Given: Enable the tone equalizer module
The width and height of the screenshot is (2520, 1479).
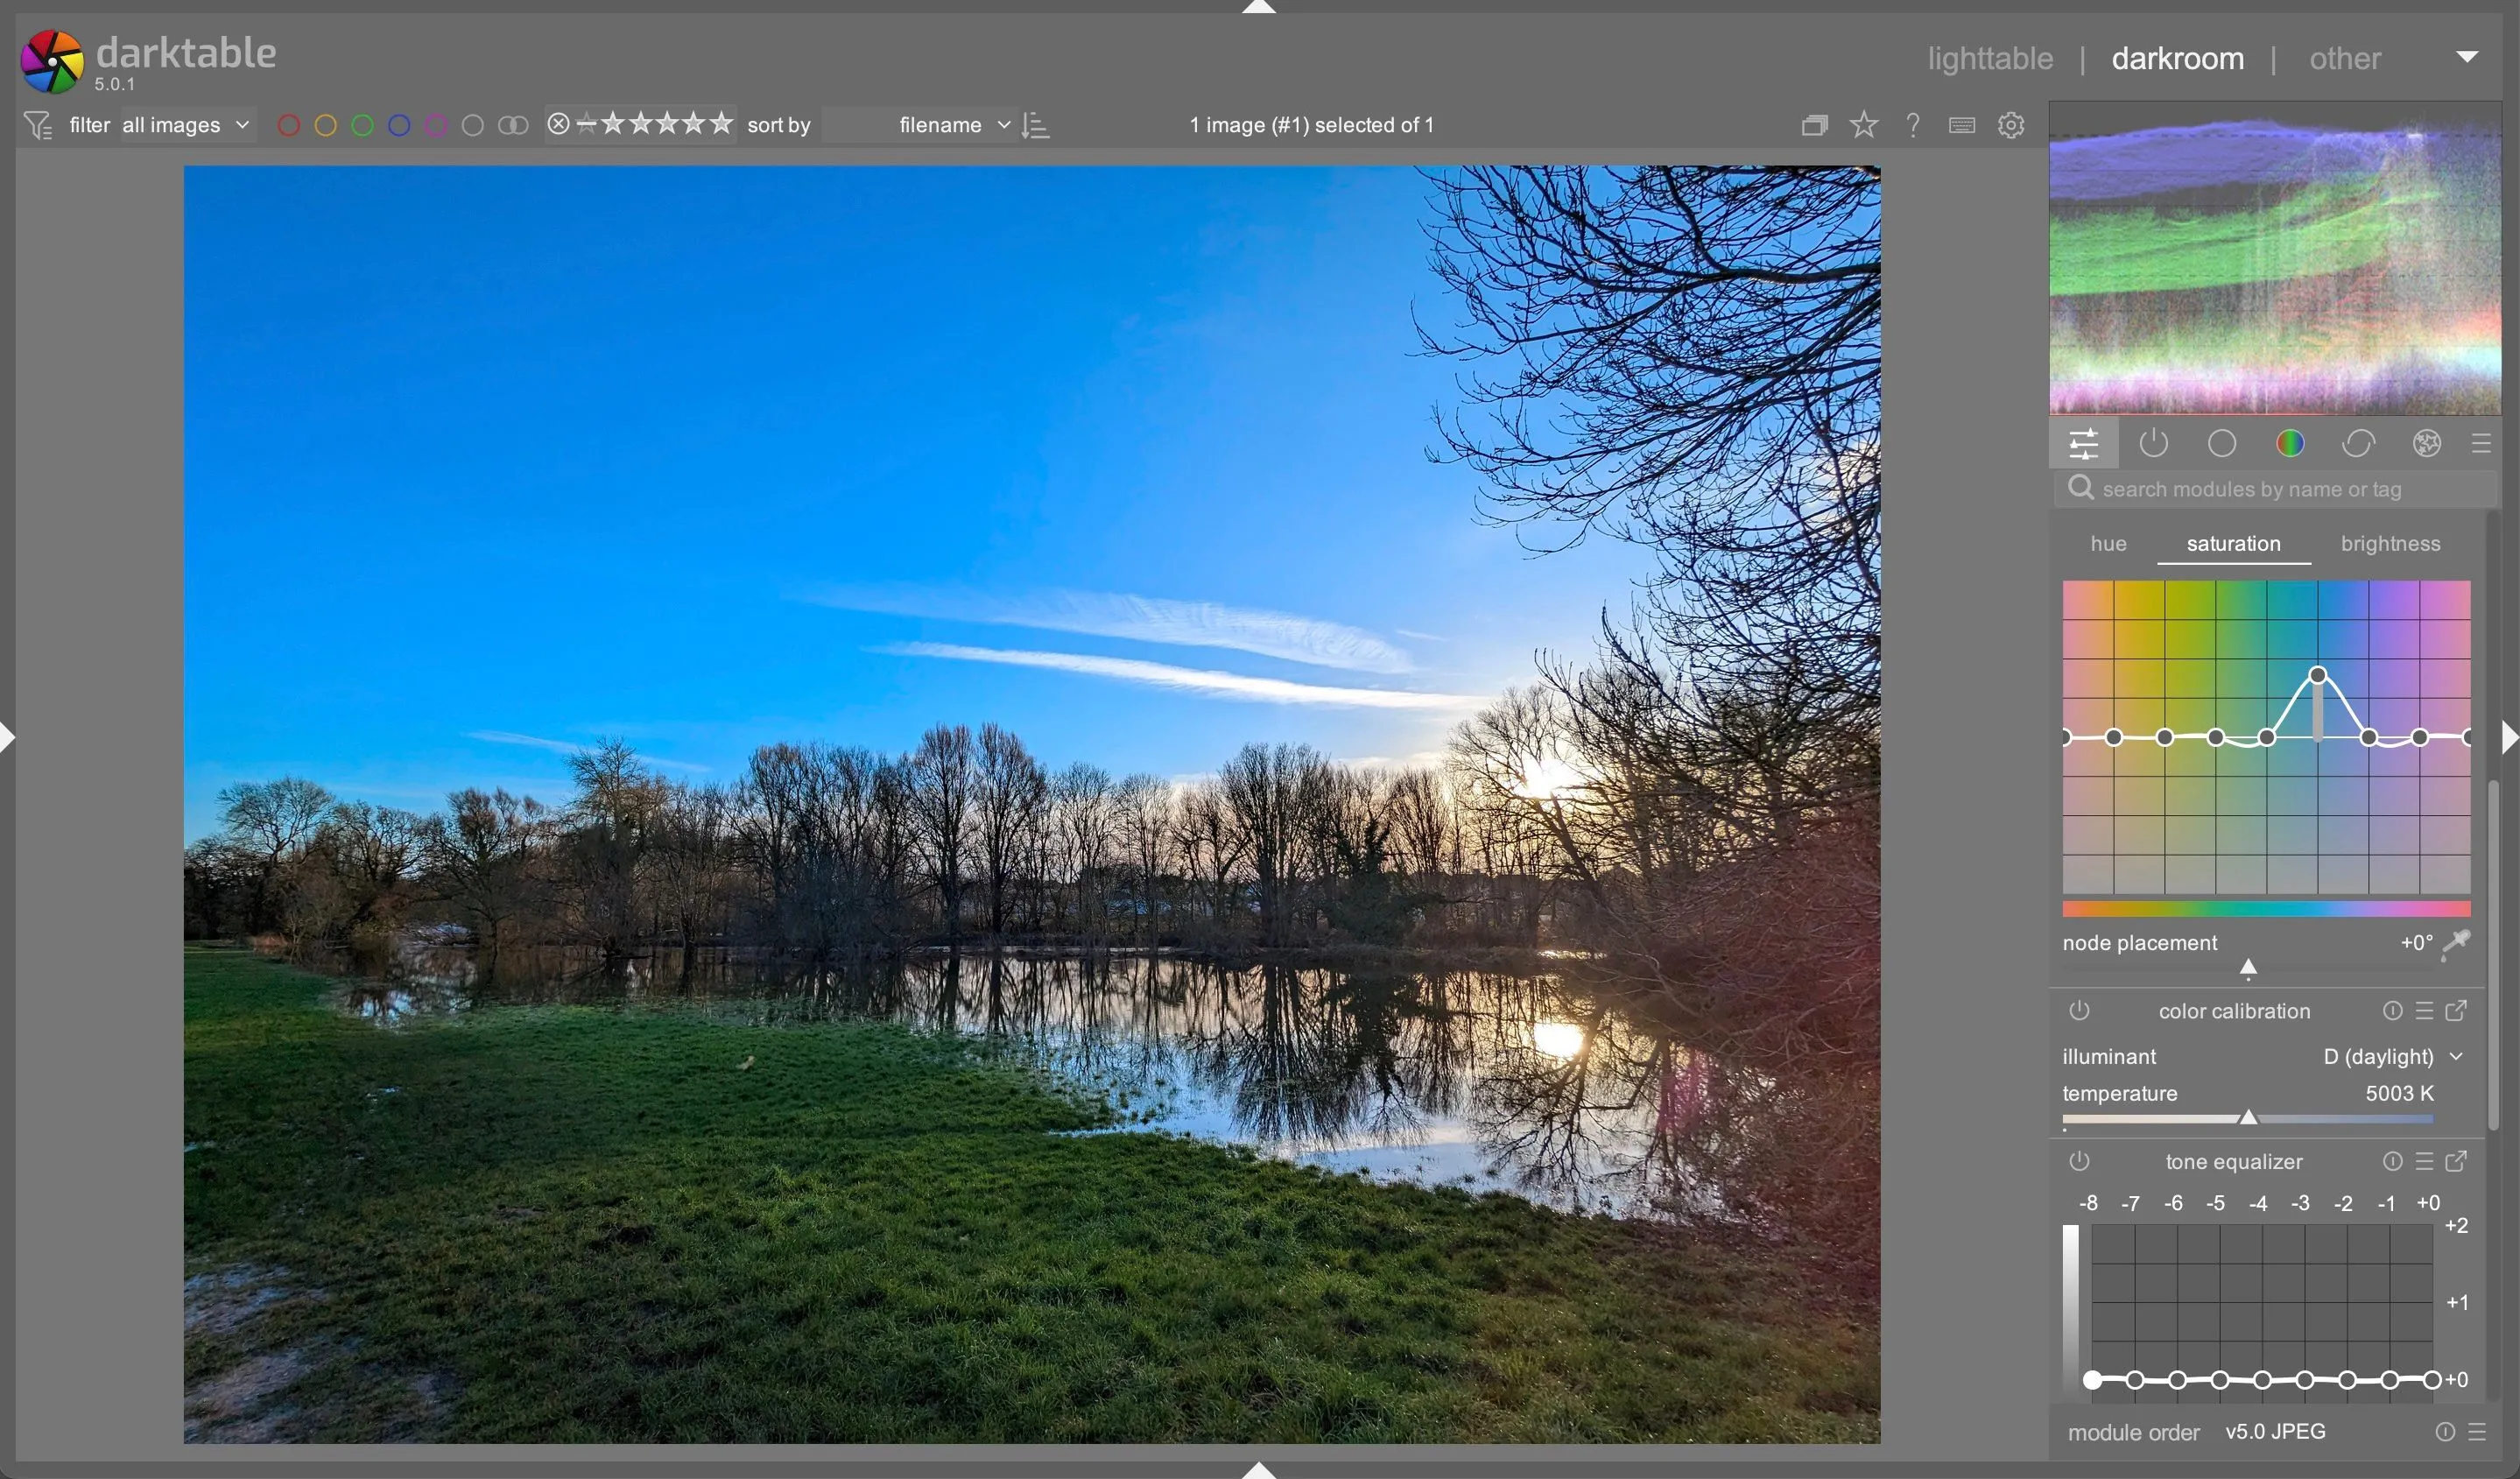Looking at the screenshot, I should 2080,1161.
